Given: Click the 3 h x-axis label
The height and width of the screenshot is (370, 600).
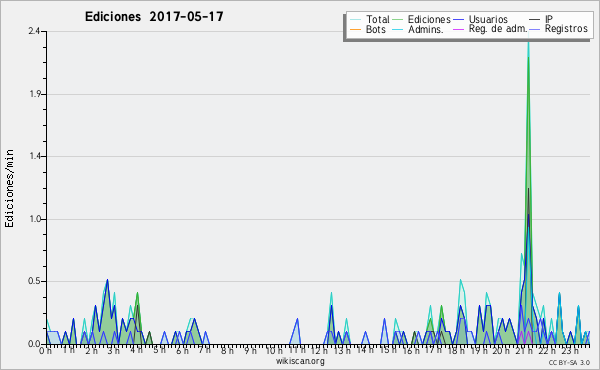Looking at the screenshot, I should point(113,351).
